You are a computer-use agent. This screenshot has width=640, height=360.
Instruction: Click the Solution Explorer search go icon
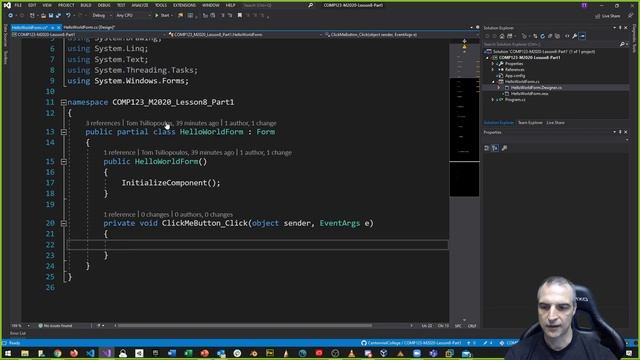[x=622, y=44]
